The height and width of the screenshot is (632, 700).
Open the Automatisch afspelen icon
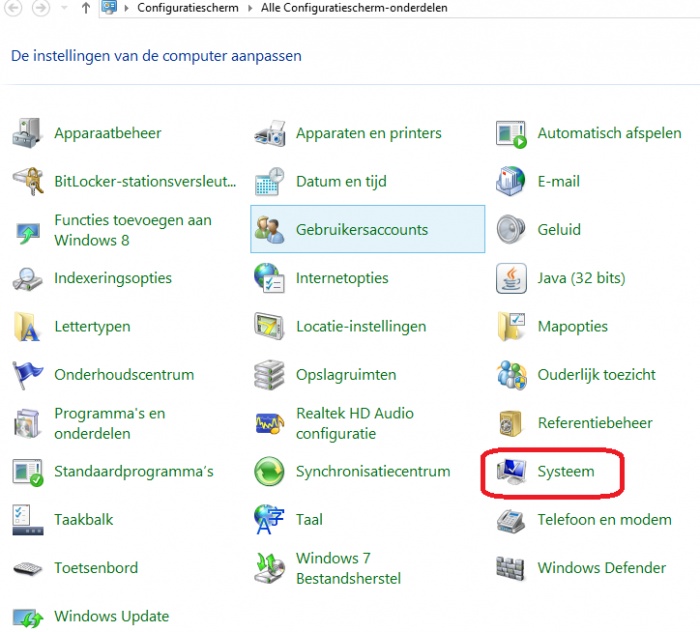(x=511, y=134)
